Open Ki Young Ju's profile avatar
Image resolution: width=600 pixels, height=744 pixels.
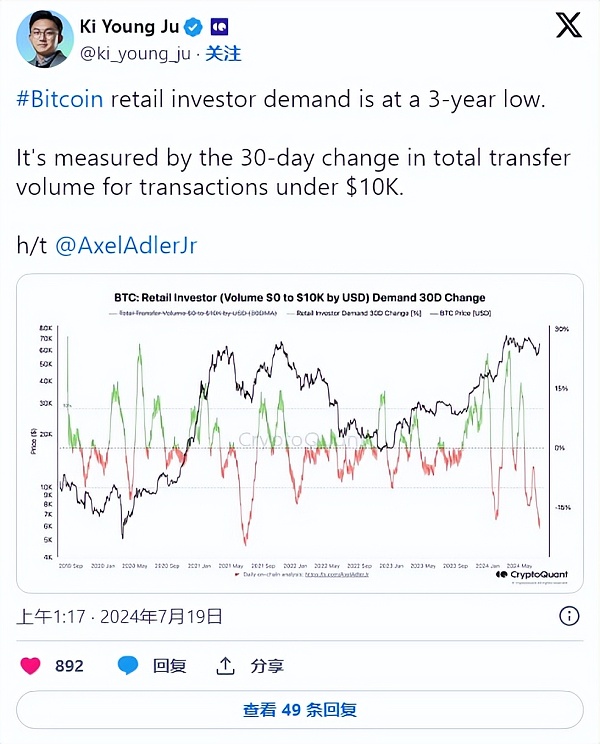point(45,39)
